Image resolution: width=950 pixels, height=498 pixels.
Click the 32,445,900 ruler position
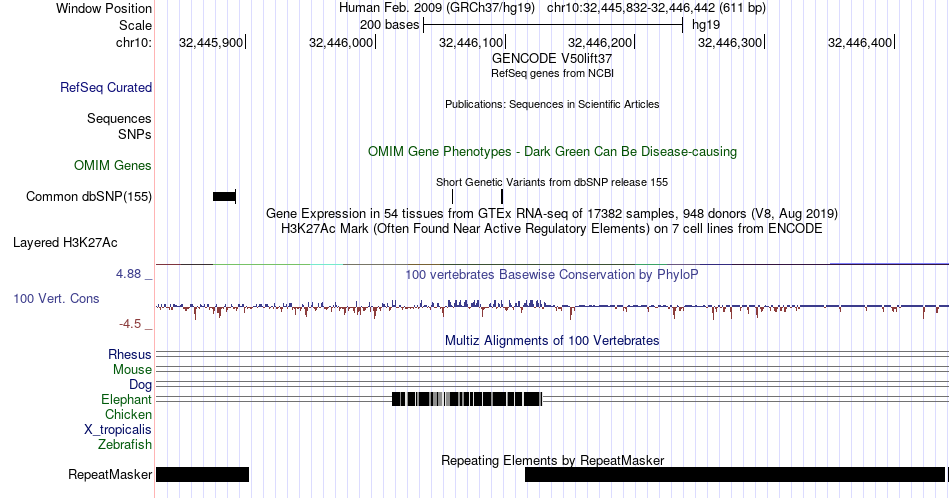[x=211, y=42]
